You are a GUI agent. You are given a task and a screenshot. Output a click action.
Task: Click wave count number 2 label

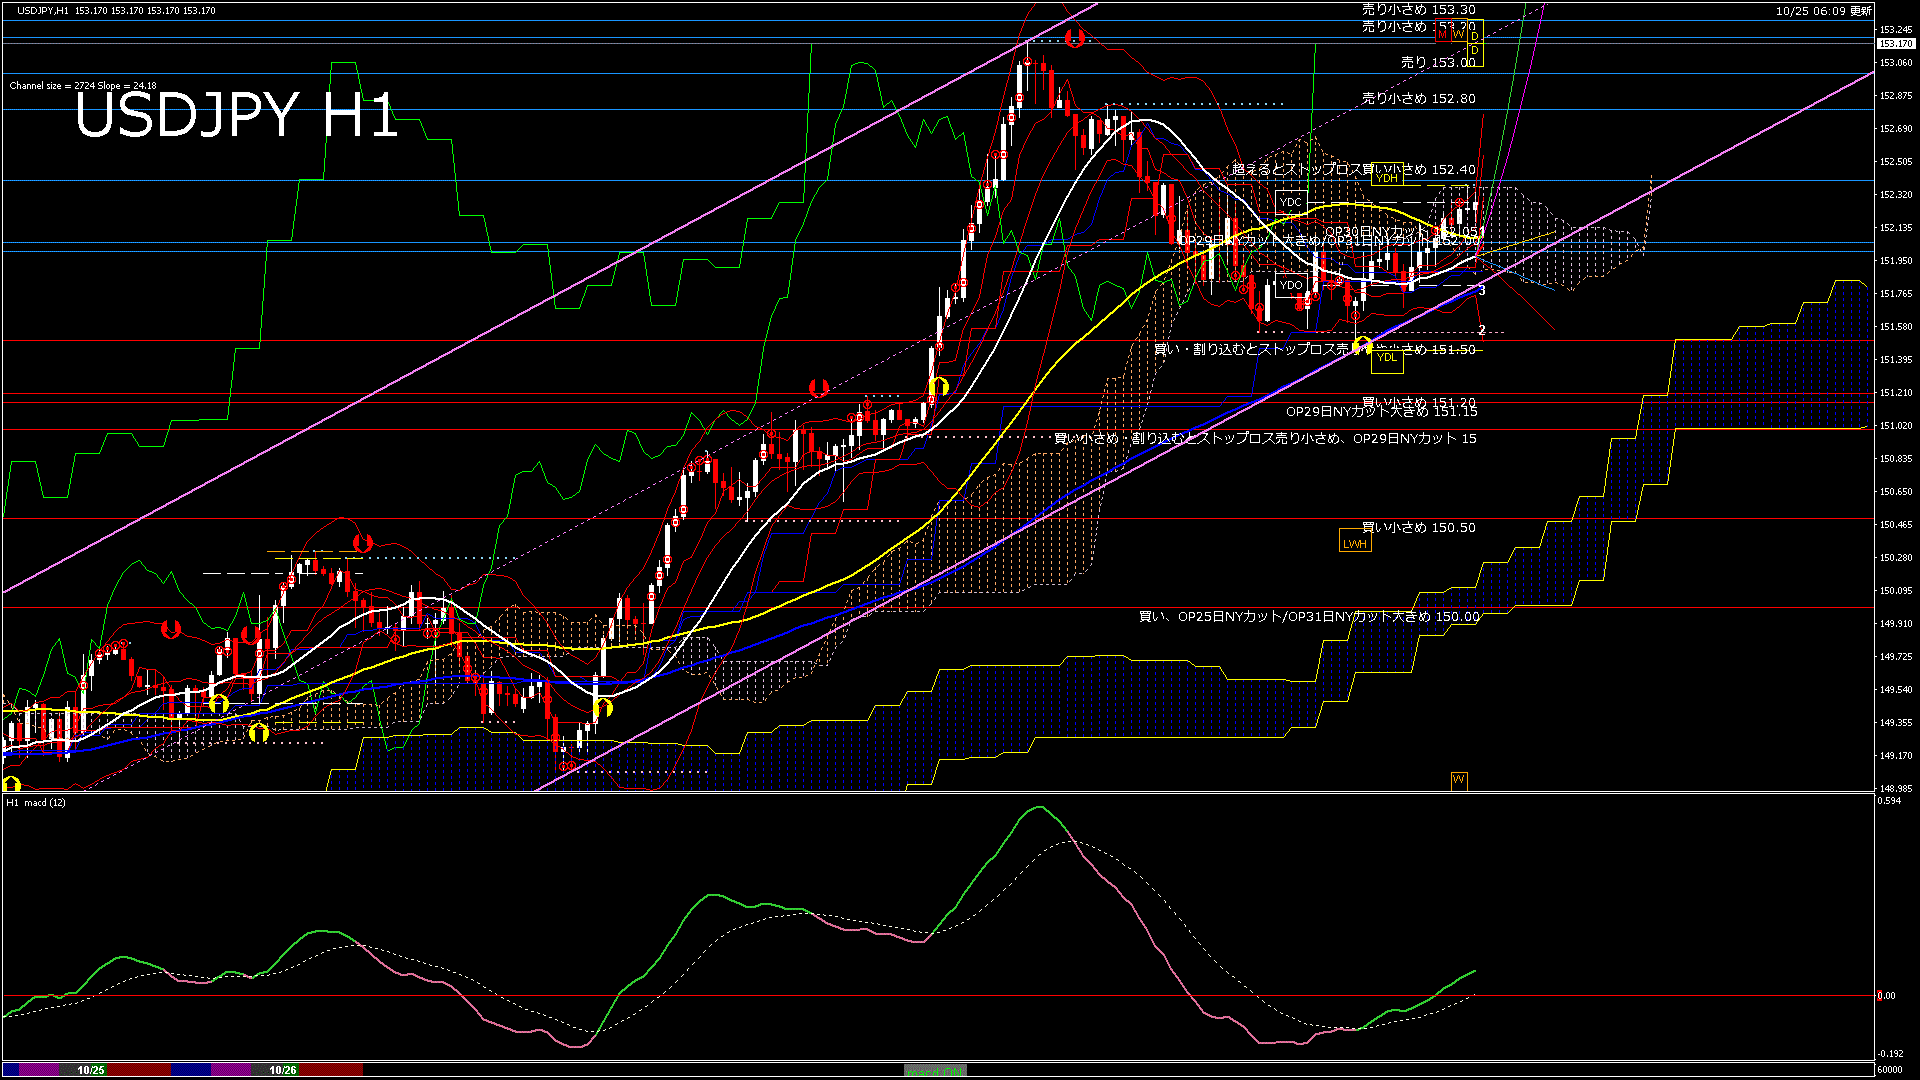tap(1481, 330)
